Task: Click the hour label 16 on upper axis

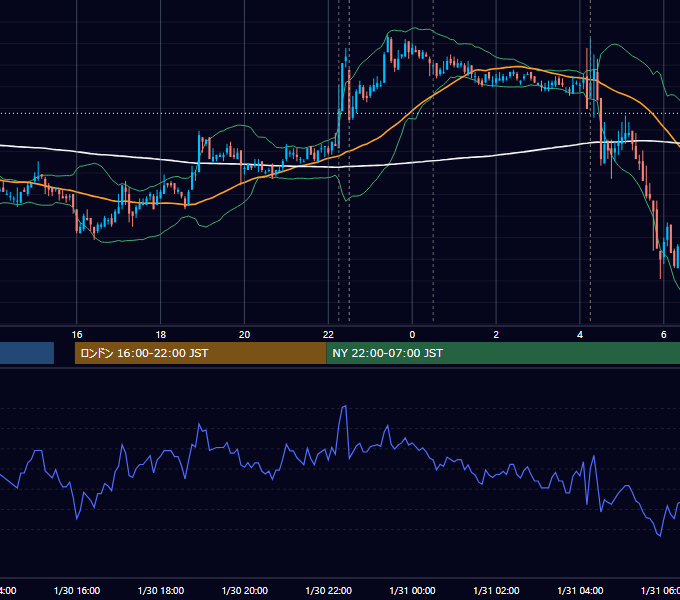Action: [77, 335]
